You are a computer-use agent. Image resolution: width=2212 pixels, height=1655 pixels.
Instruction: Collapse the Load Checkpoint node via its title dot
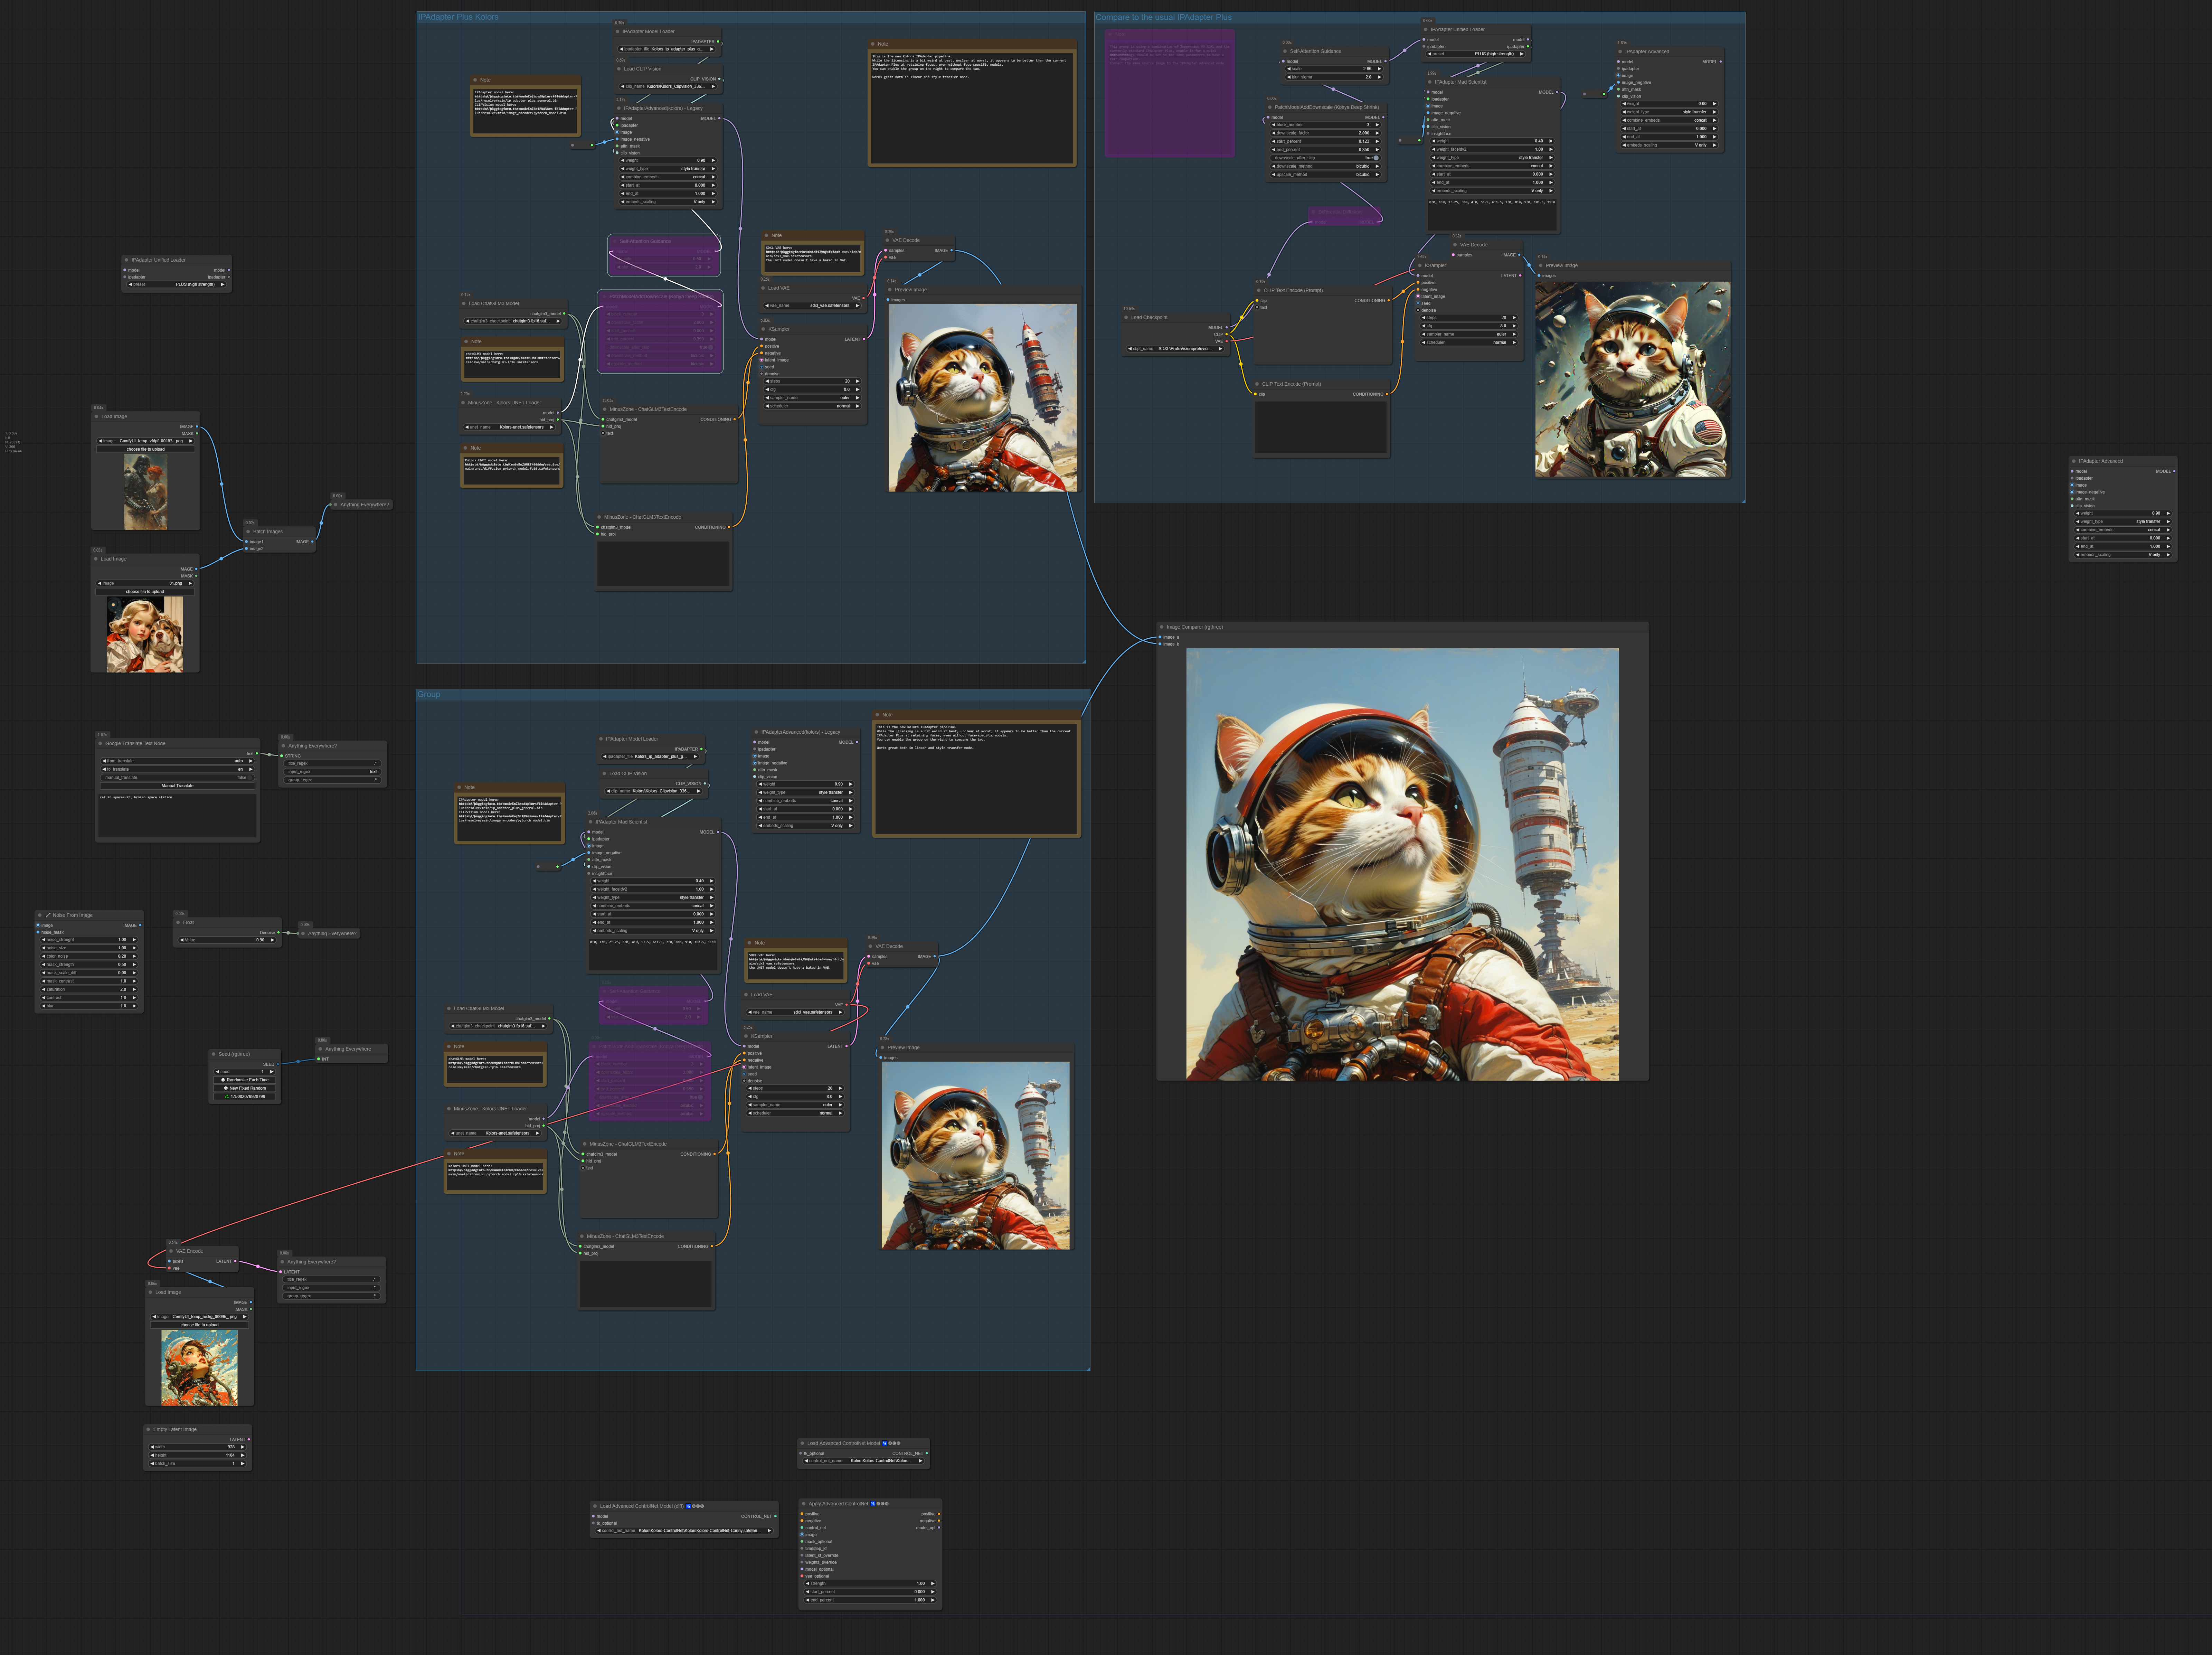1126,317
